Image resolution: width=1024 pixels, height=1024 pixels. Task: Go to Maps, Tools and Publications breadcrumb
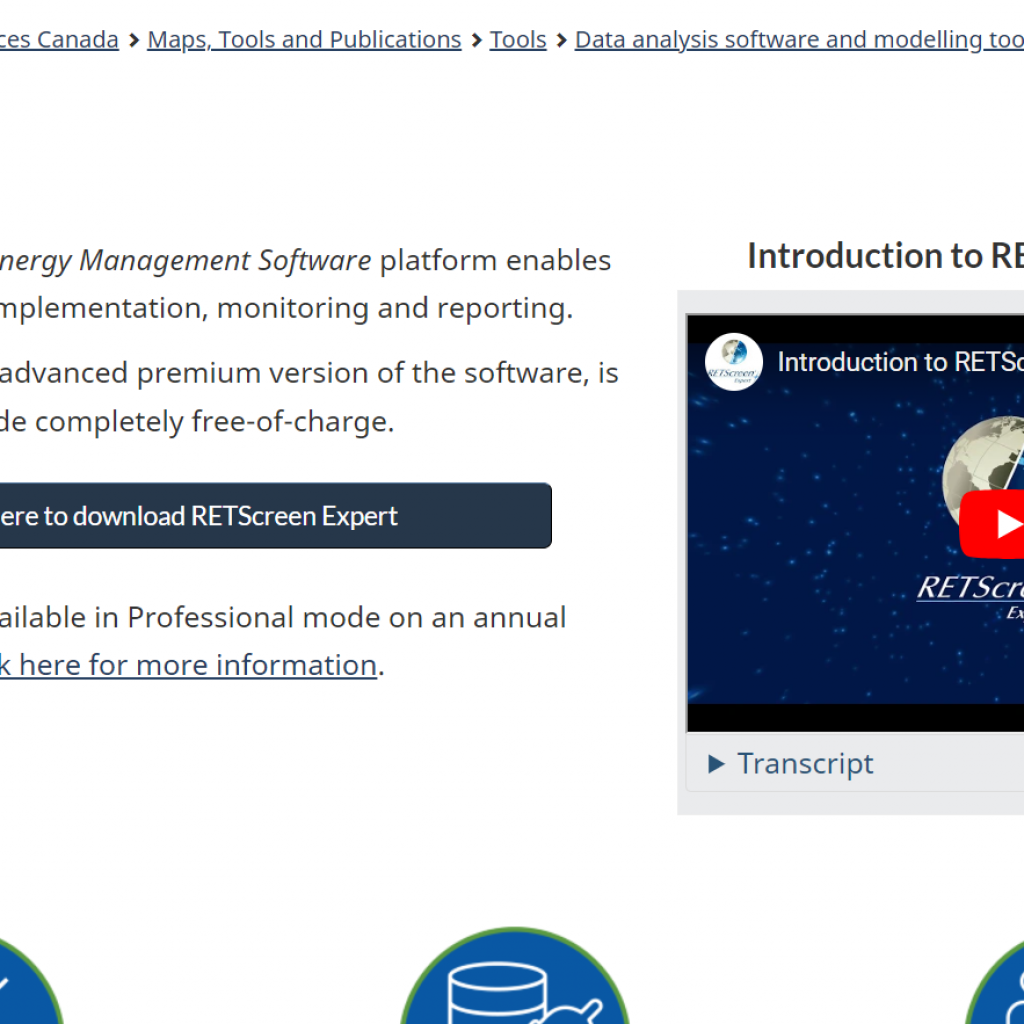[304, 40]
